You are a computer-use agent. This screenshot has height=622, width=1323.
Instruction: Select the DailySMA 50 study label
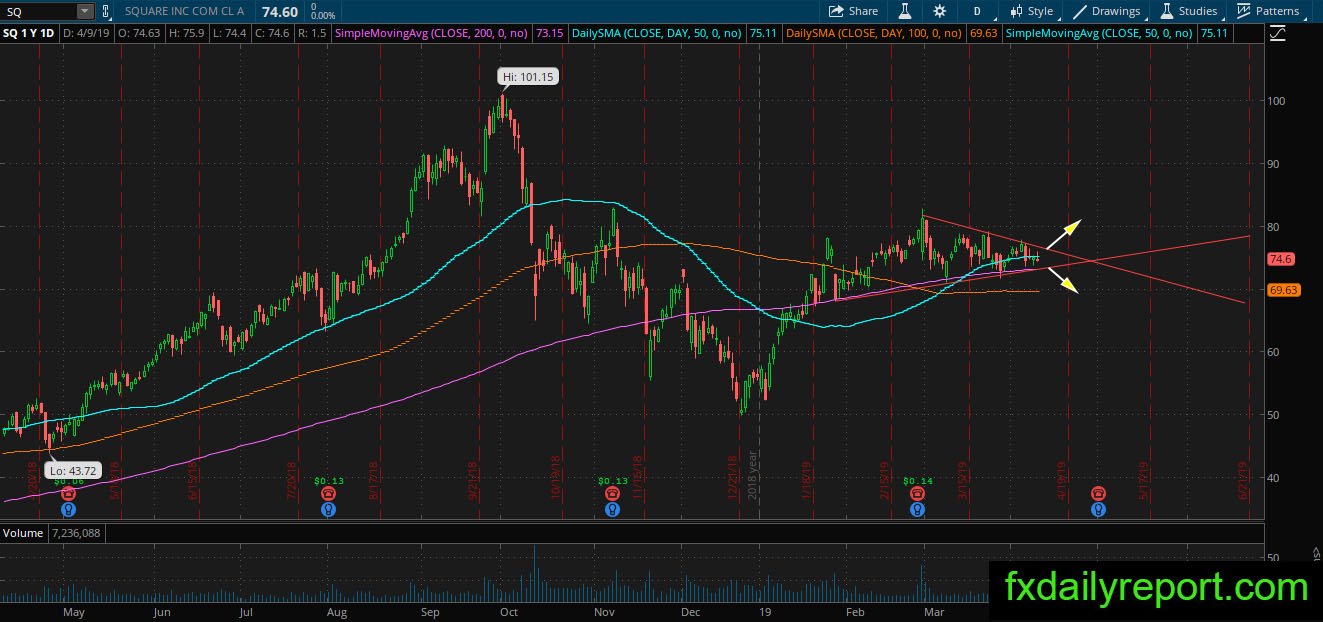(x=656, y=33)
